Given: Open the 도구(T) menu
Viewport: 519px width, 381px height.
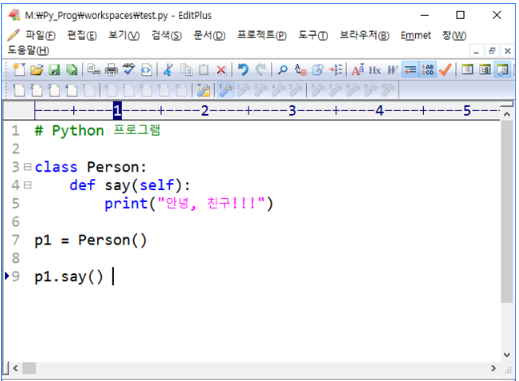Looking at the screenshot, I should pos(313,35).
